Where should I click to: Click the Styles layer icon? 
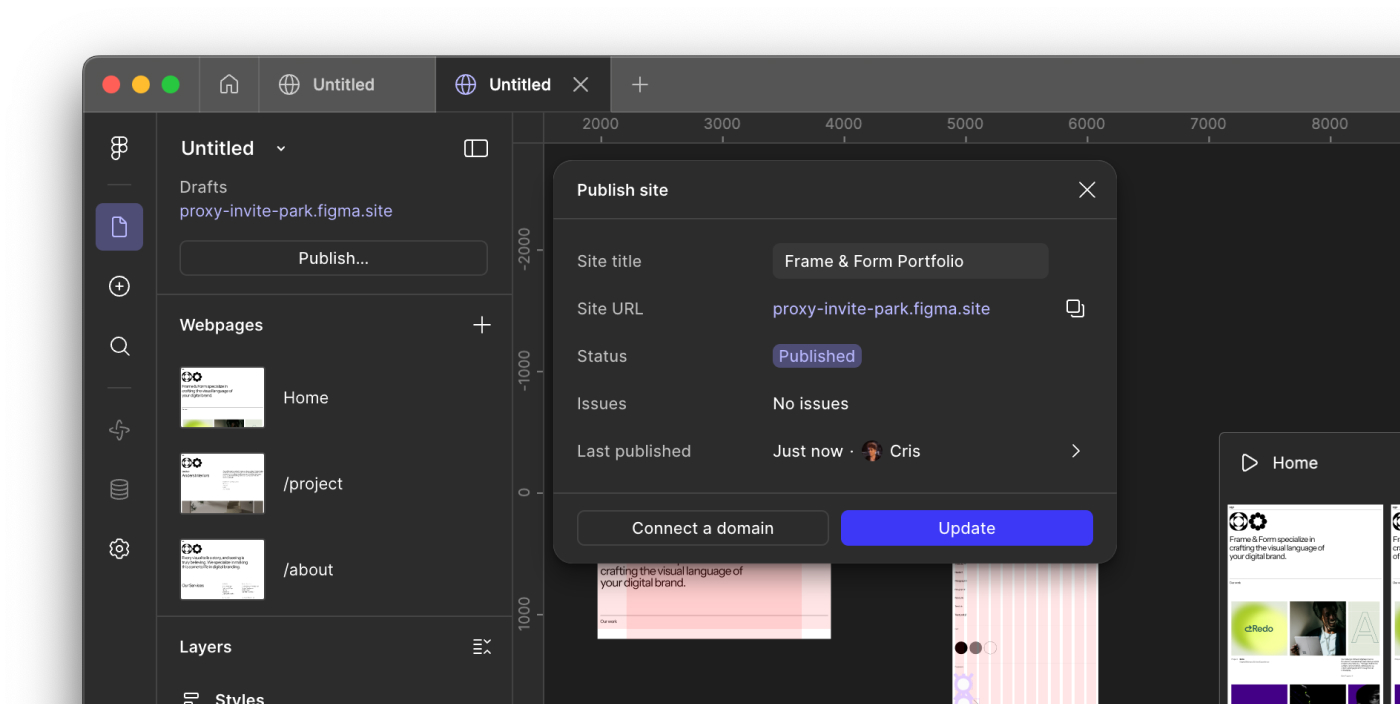(190, 698)
